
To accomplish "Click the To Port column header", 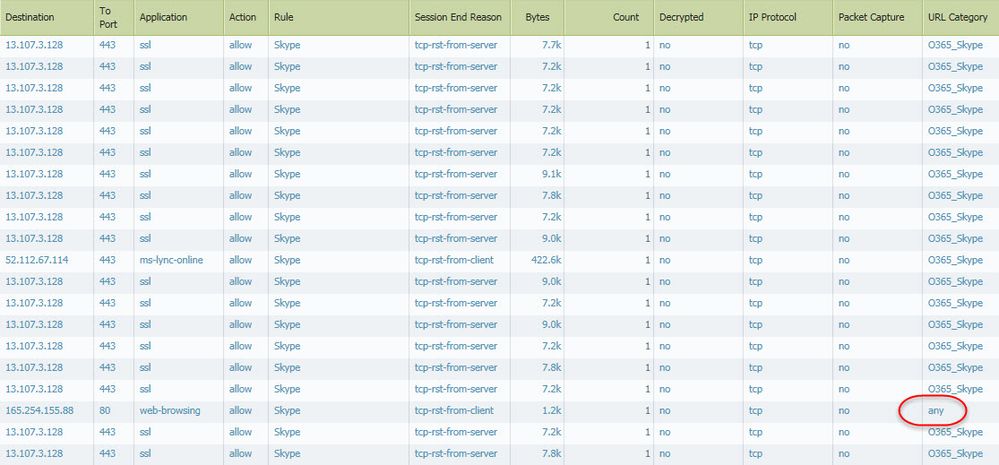I will (108, 18).
